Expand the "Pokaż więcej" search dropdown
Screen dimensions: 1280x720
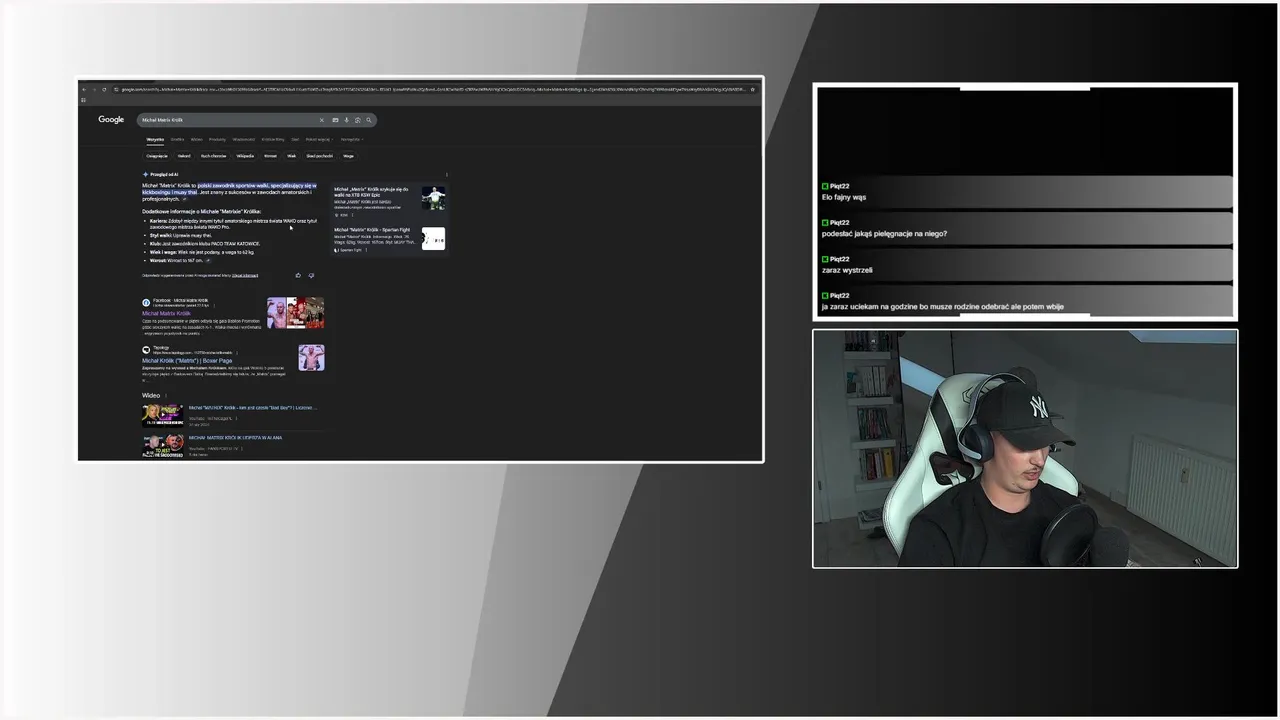(x=319, y=140)
